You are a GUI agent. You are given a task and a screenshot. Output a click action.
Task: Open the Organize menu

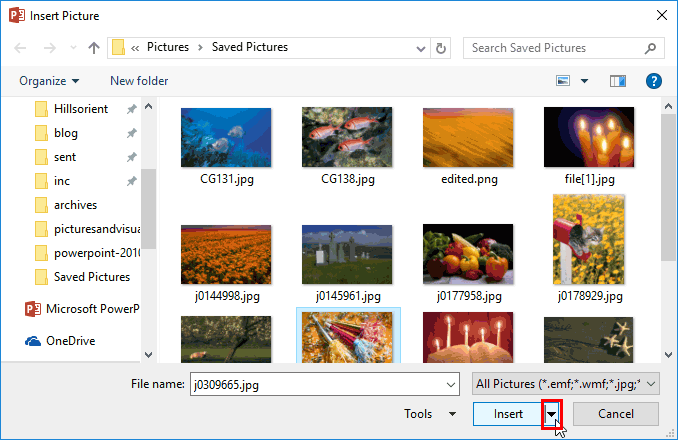click(49, 81)
